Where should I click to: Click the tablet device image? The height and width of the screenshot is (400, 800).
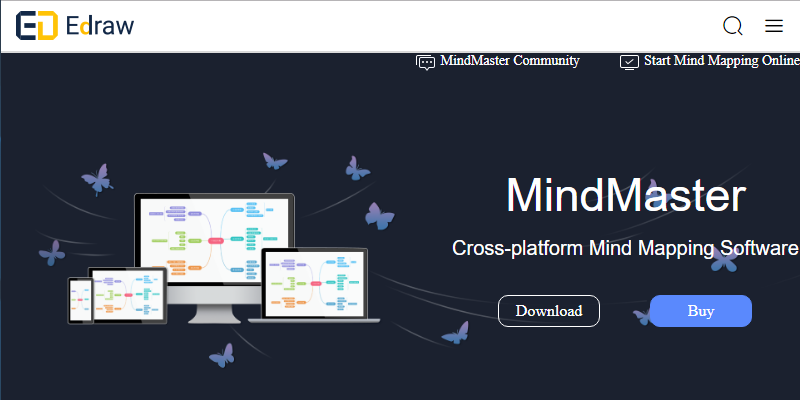pyautogui.click(x=129, y=294)
